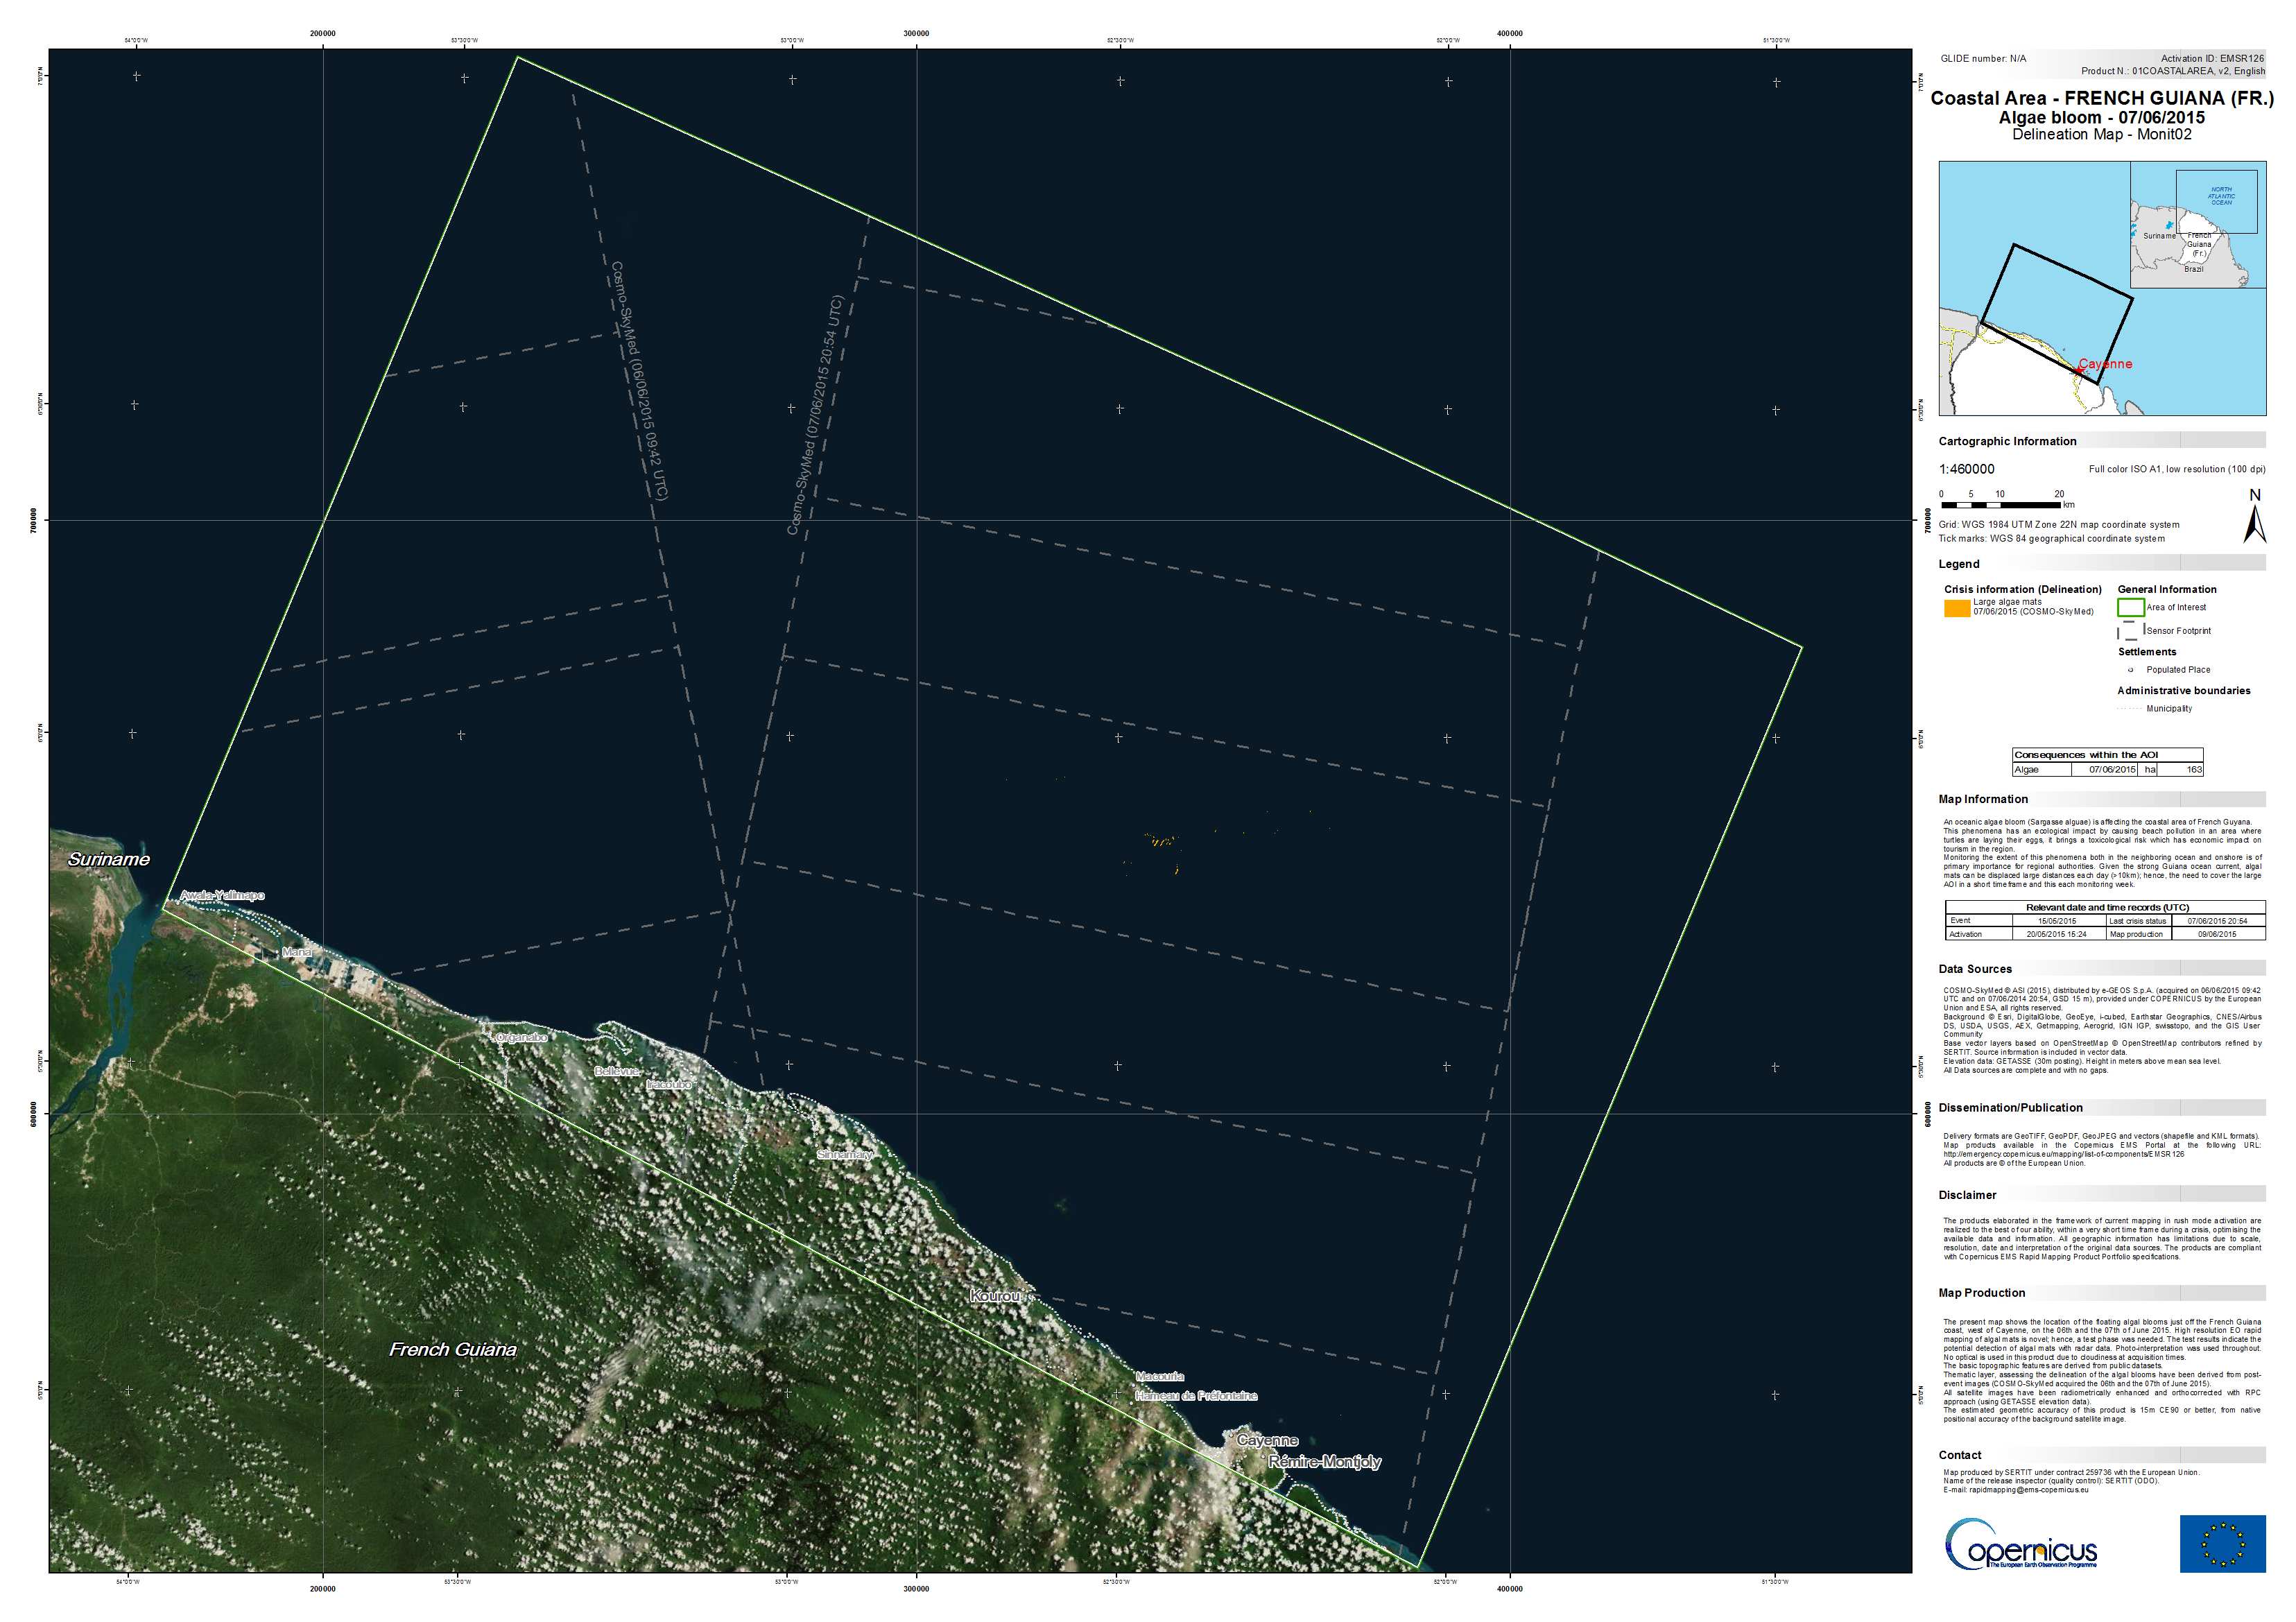Click the Cayenne city label on the map
Viewport: 2296px width, 1622px height.
pyautogui.click(x=1267, y=1441)
